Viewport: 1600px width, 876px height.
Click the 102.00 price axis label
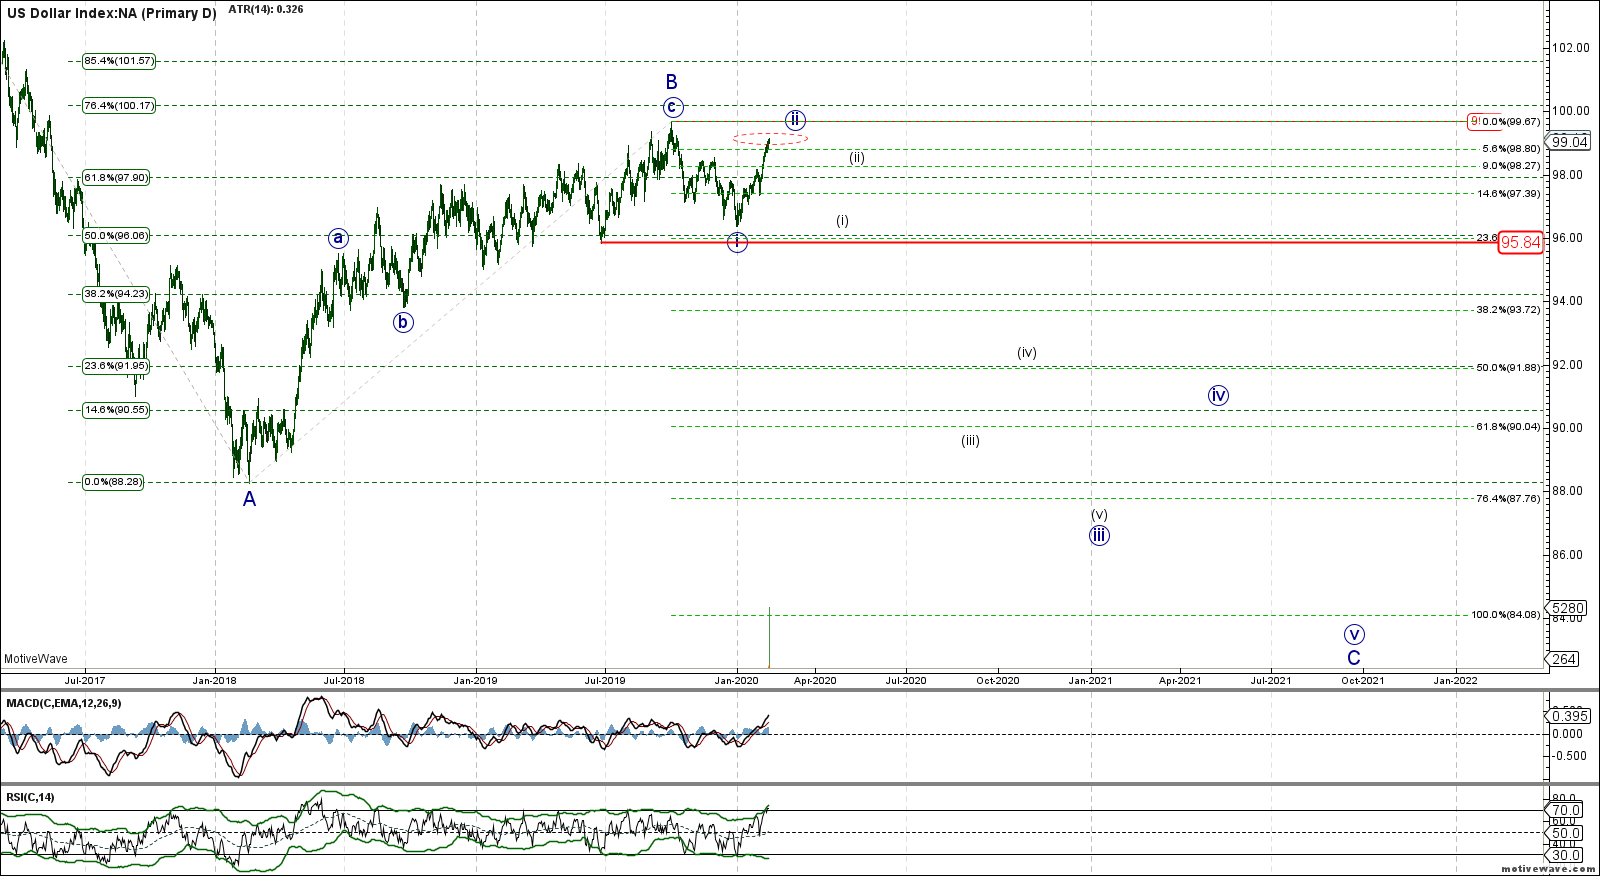(x=1570, y=48)
